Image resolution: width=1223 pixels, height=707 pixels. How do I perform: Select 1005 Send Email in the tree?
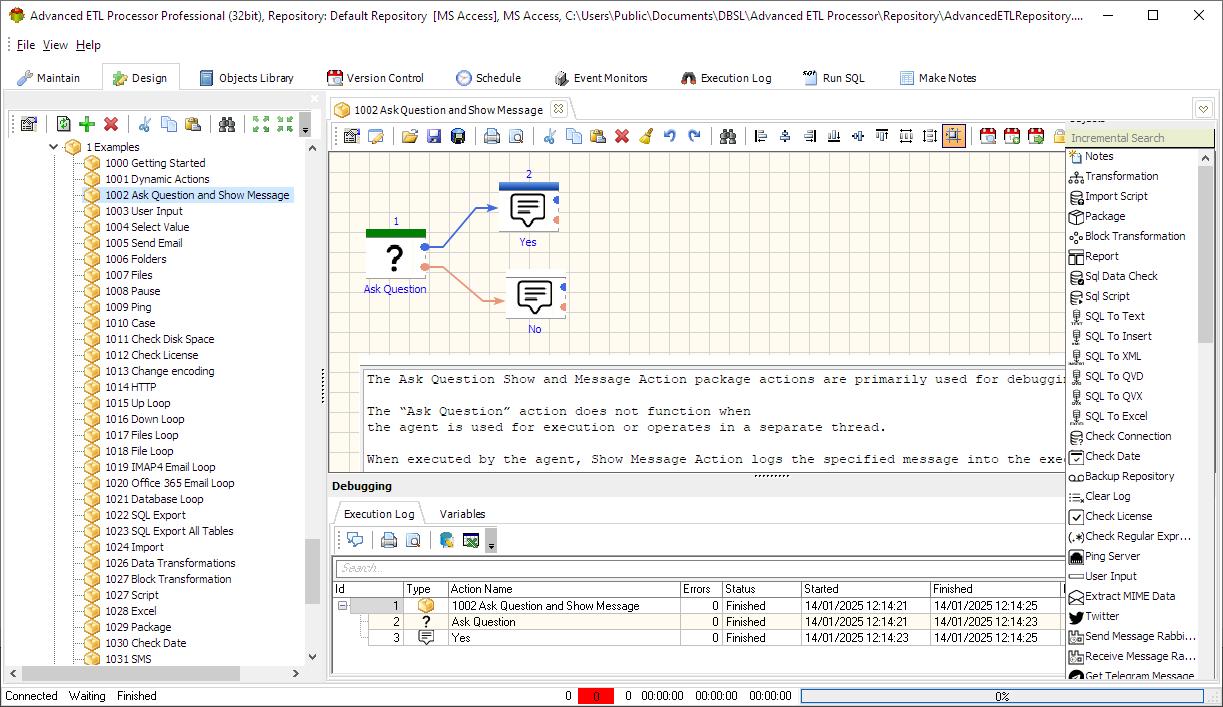tap(144, 243)
